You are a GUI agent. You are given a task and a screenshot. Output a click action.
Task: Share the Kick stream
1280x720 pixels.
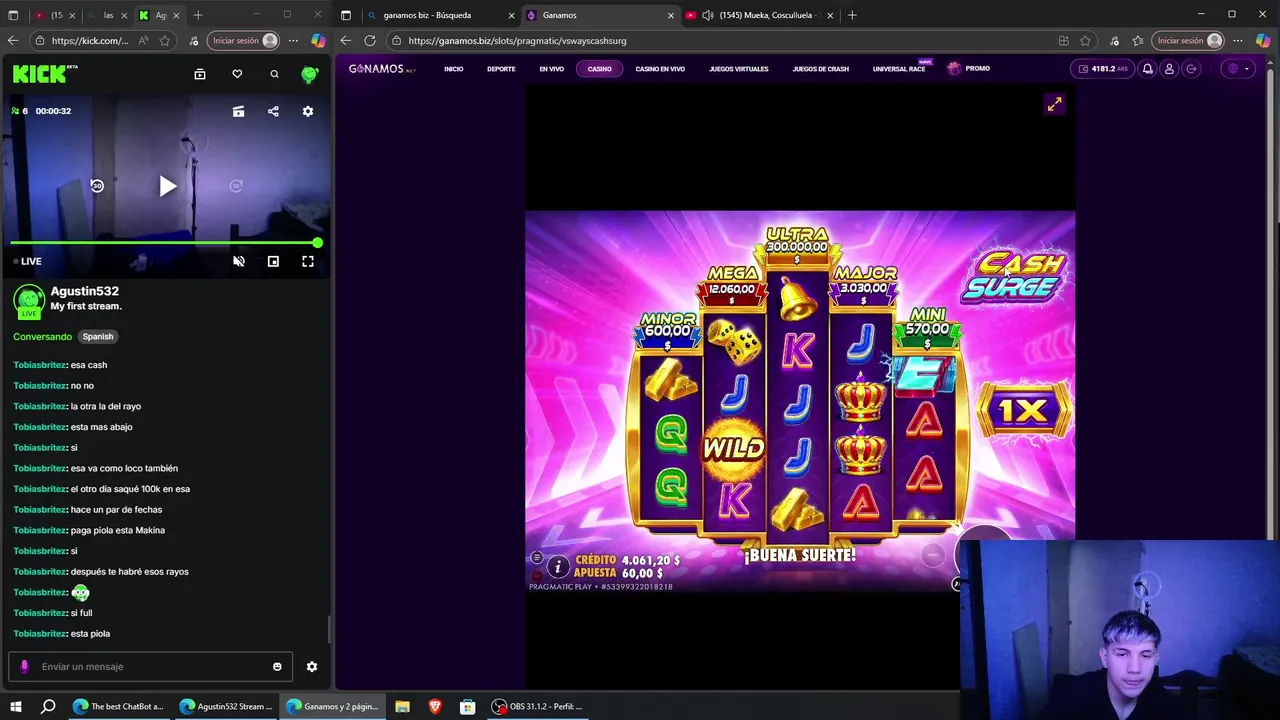coord(273,111)
